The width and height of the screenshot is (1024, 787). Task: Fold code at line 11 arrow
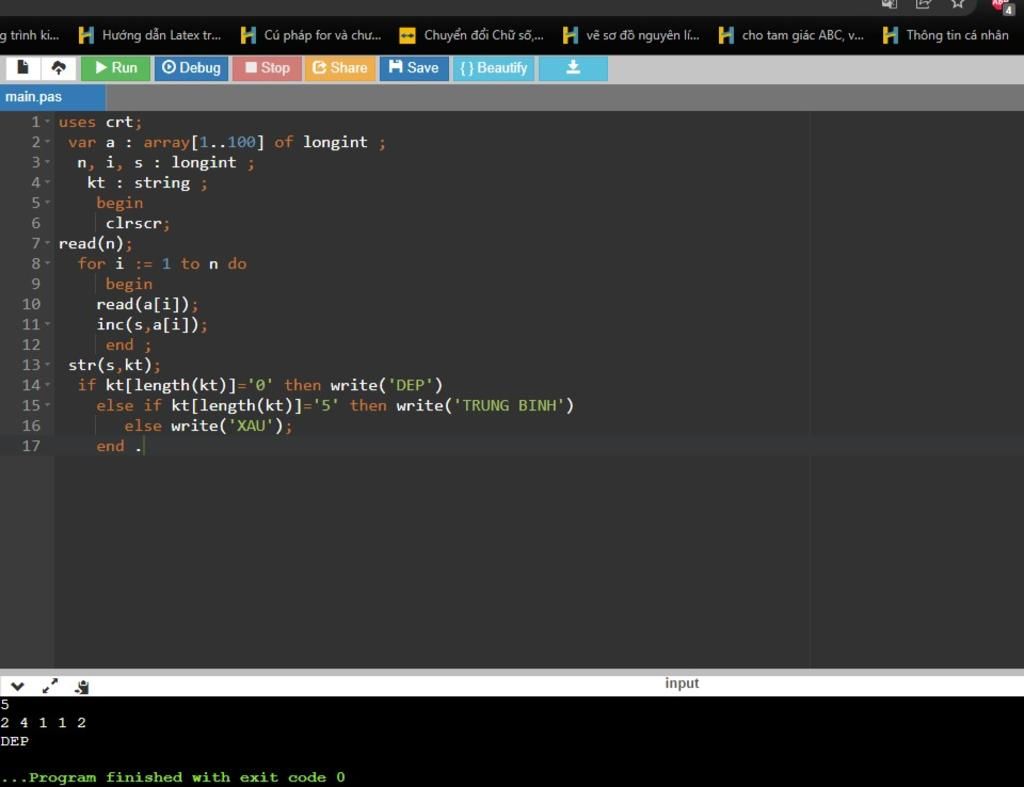(x=47, y=324)
